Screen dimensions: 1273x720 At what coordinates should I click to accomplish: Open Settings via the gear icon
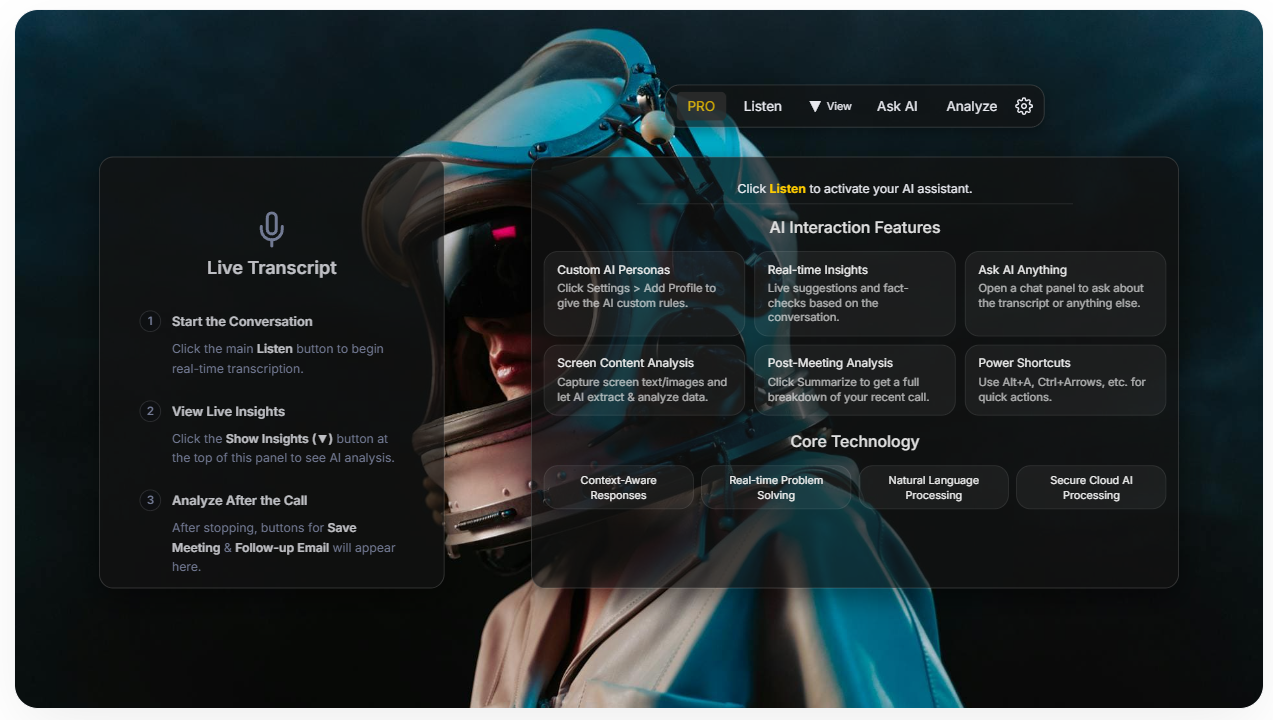1023,105
